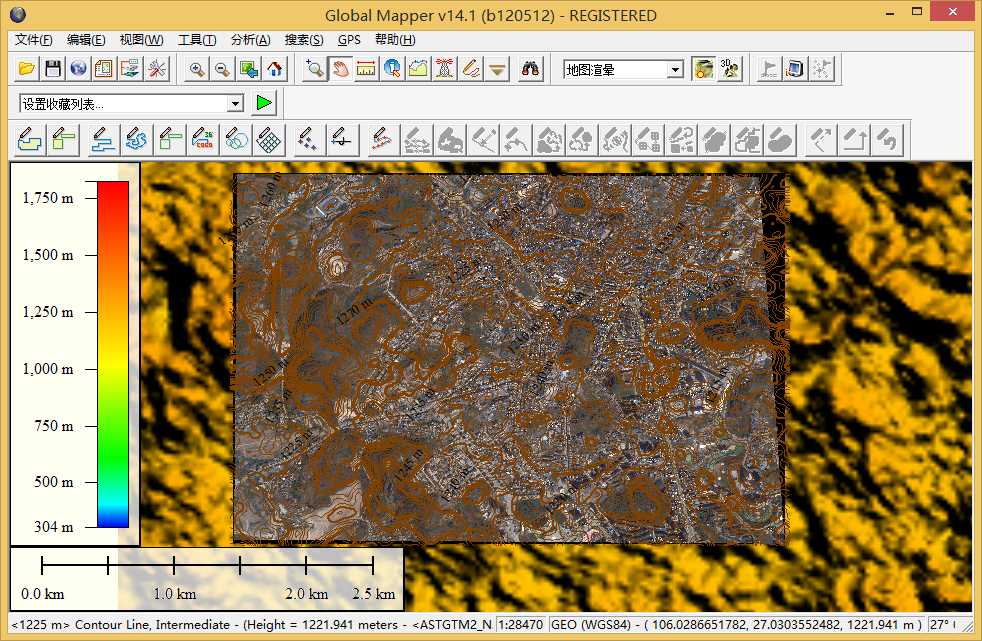
Task: Open the 分析(A) menu
Action: pyautogui.click(x=250, y=40)
